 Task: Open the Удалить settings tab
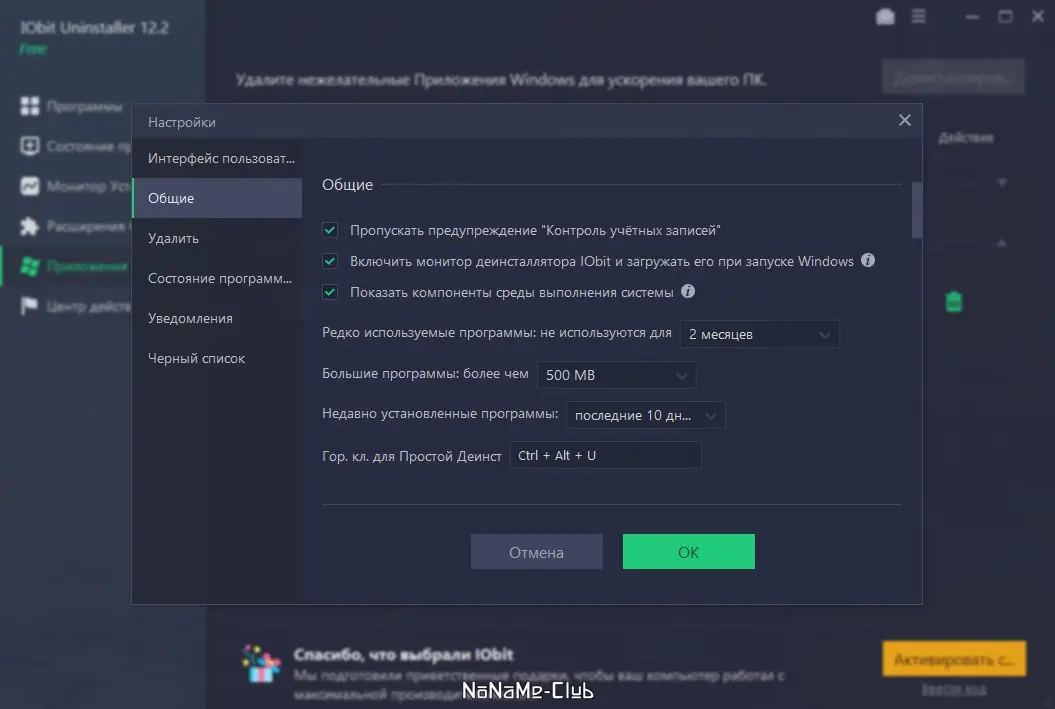tap(217, 238)
